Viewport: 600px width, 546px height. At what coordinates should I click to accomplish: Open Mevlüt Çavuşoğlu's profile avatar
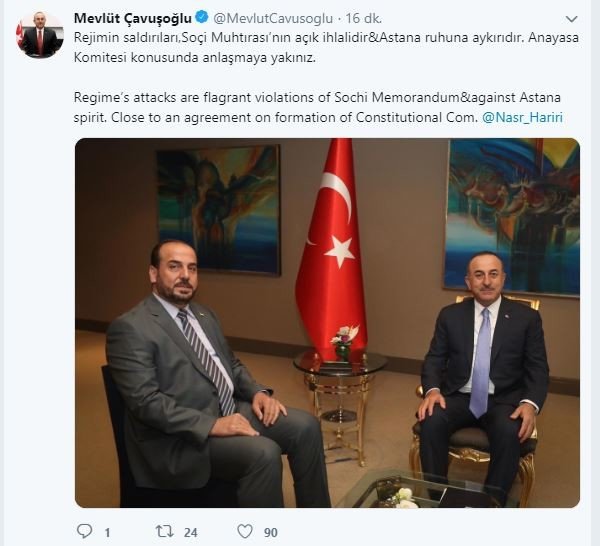pos(40,35)
